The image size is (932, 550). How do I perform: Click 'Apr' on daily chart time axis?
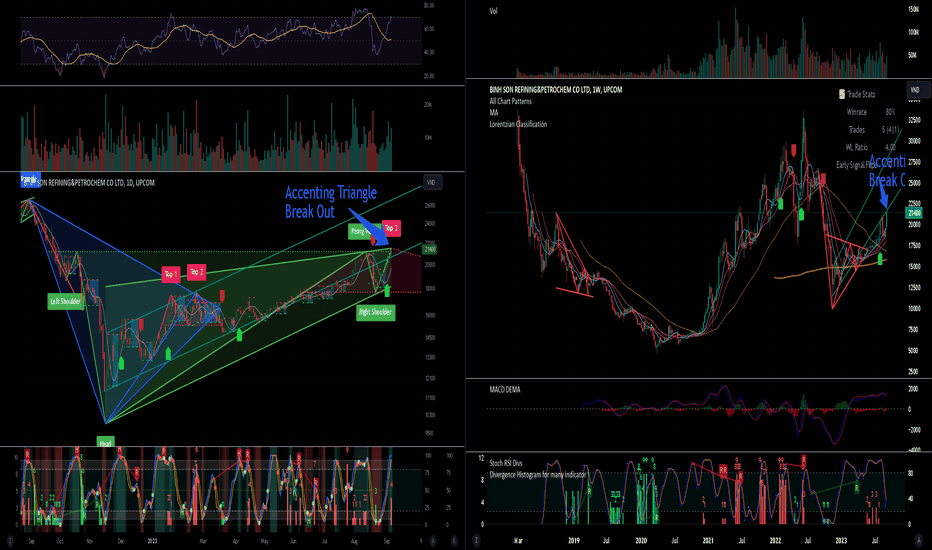(x=236, y=541)
